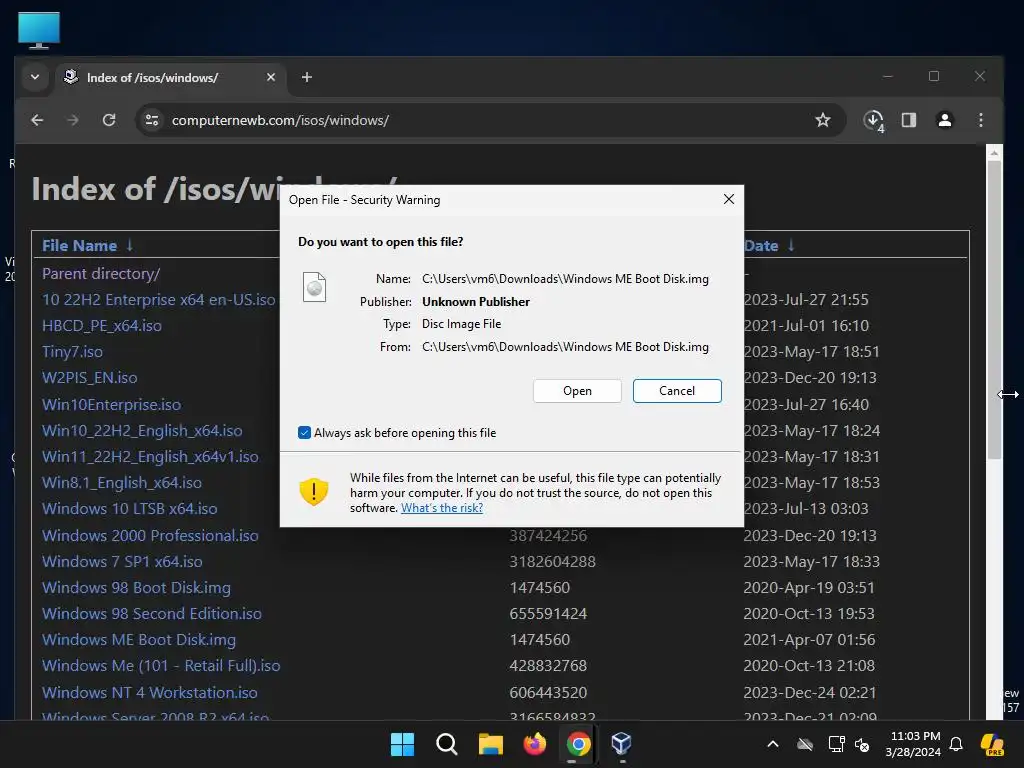Open site information icon in address bar
The height and width of the screenshot is (768, 1024).
pos(152,120)
